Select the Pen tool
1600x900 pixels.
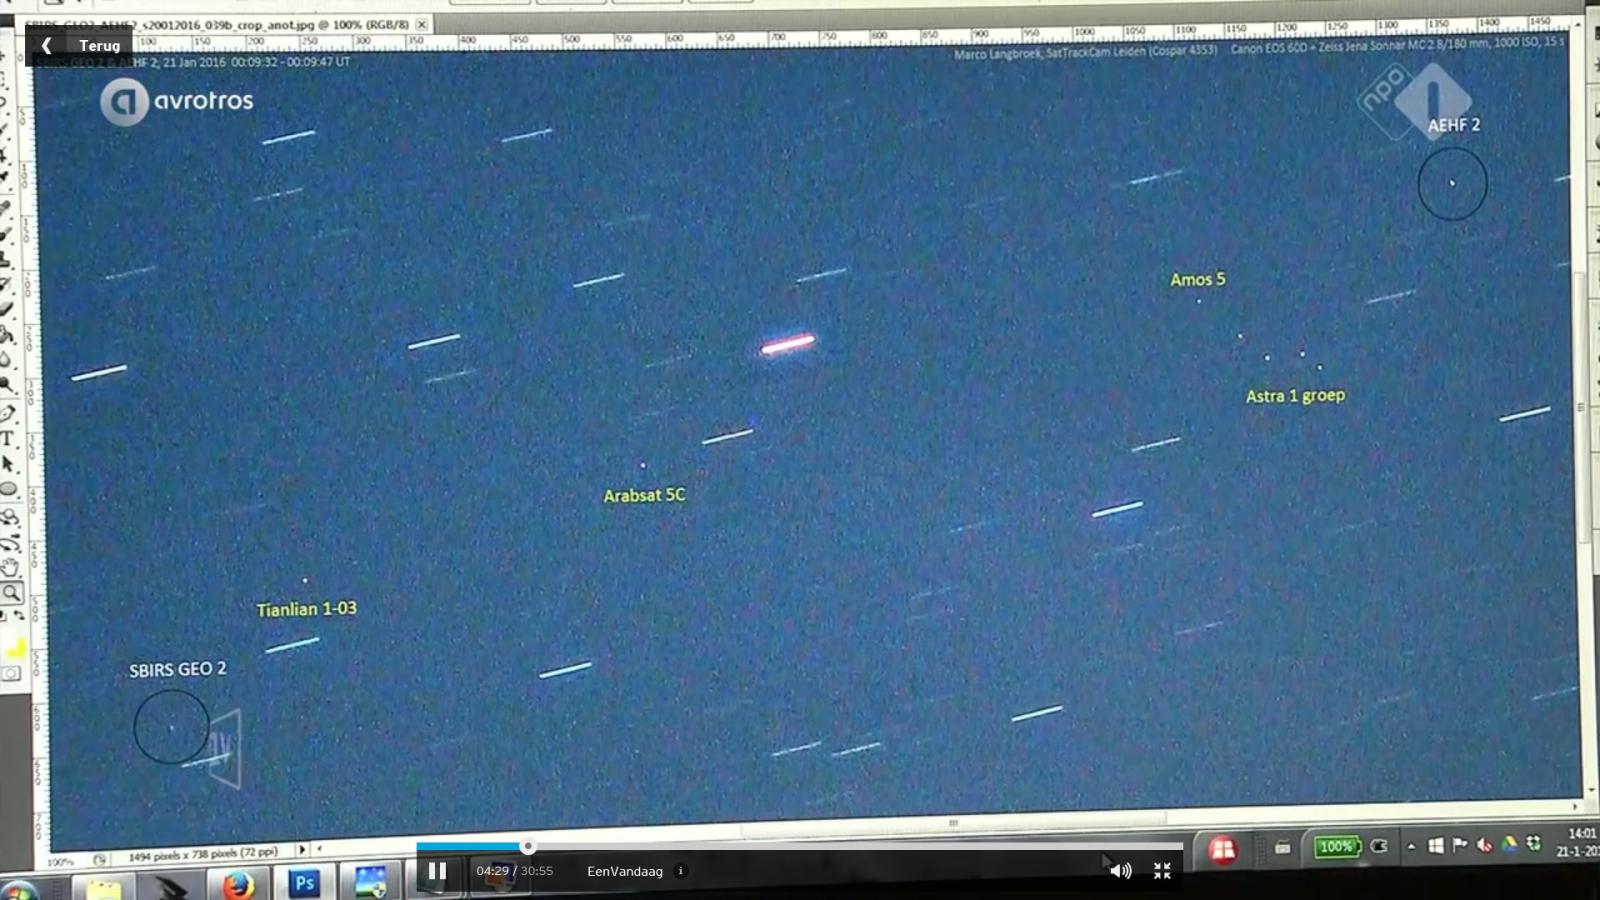8,413
